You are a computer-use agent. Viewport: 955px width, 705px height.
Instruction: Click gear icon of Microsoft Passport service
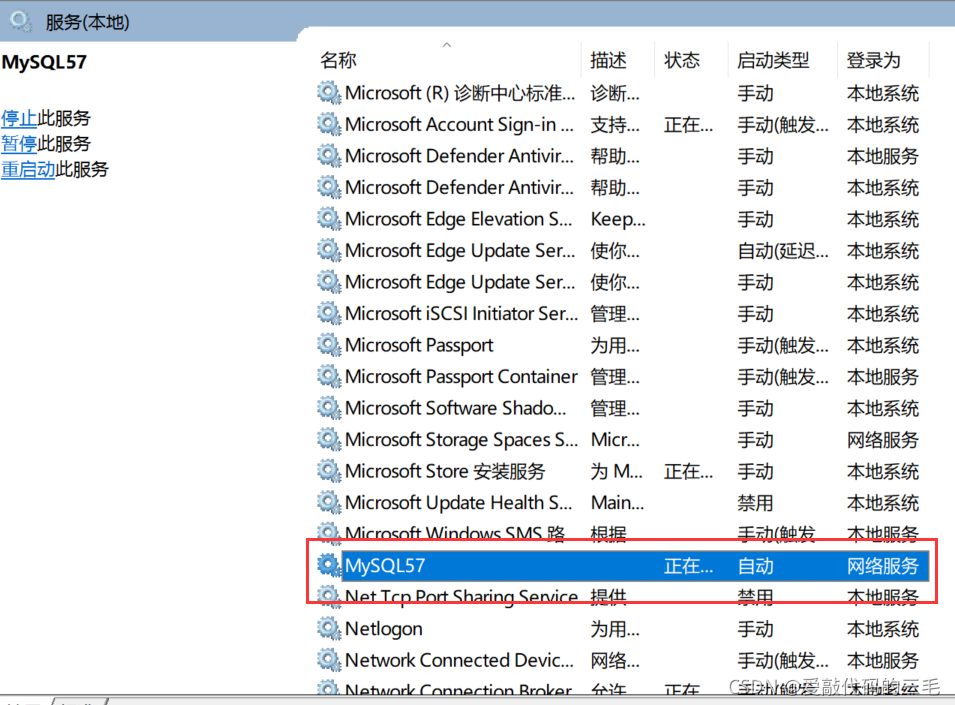tap(329, 345)
